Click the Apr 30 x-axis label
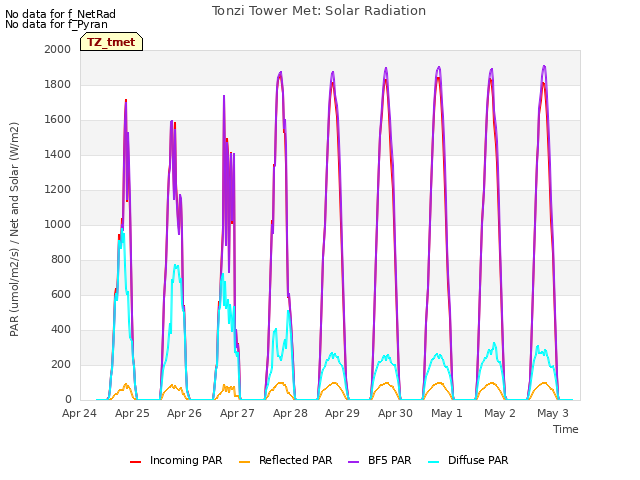This screenshot has height=480, width=640. [396, 413]
